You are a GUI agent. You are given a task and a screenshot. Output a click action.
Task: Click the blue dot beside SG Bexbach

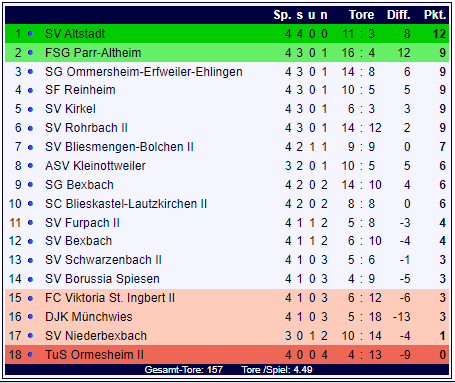30,185
